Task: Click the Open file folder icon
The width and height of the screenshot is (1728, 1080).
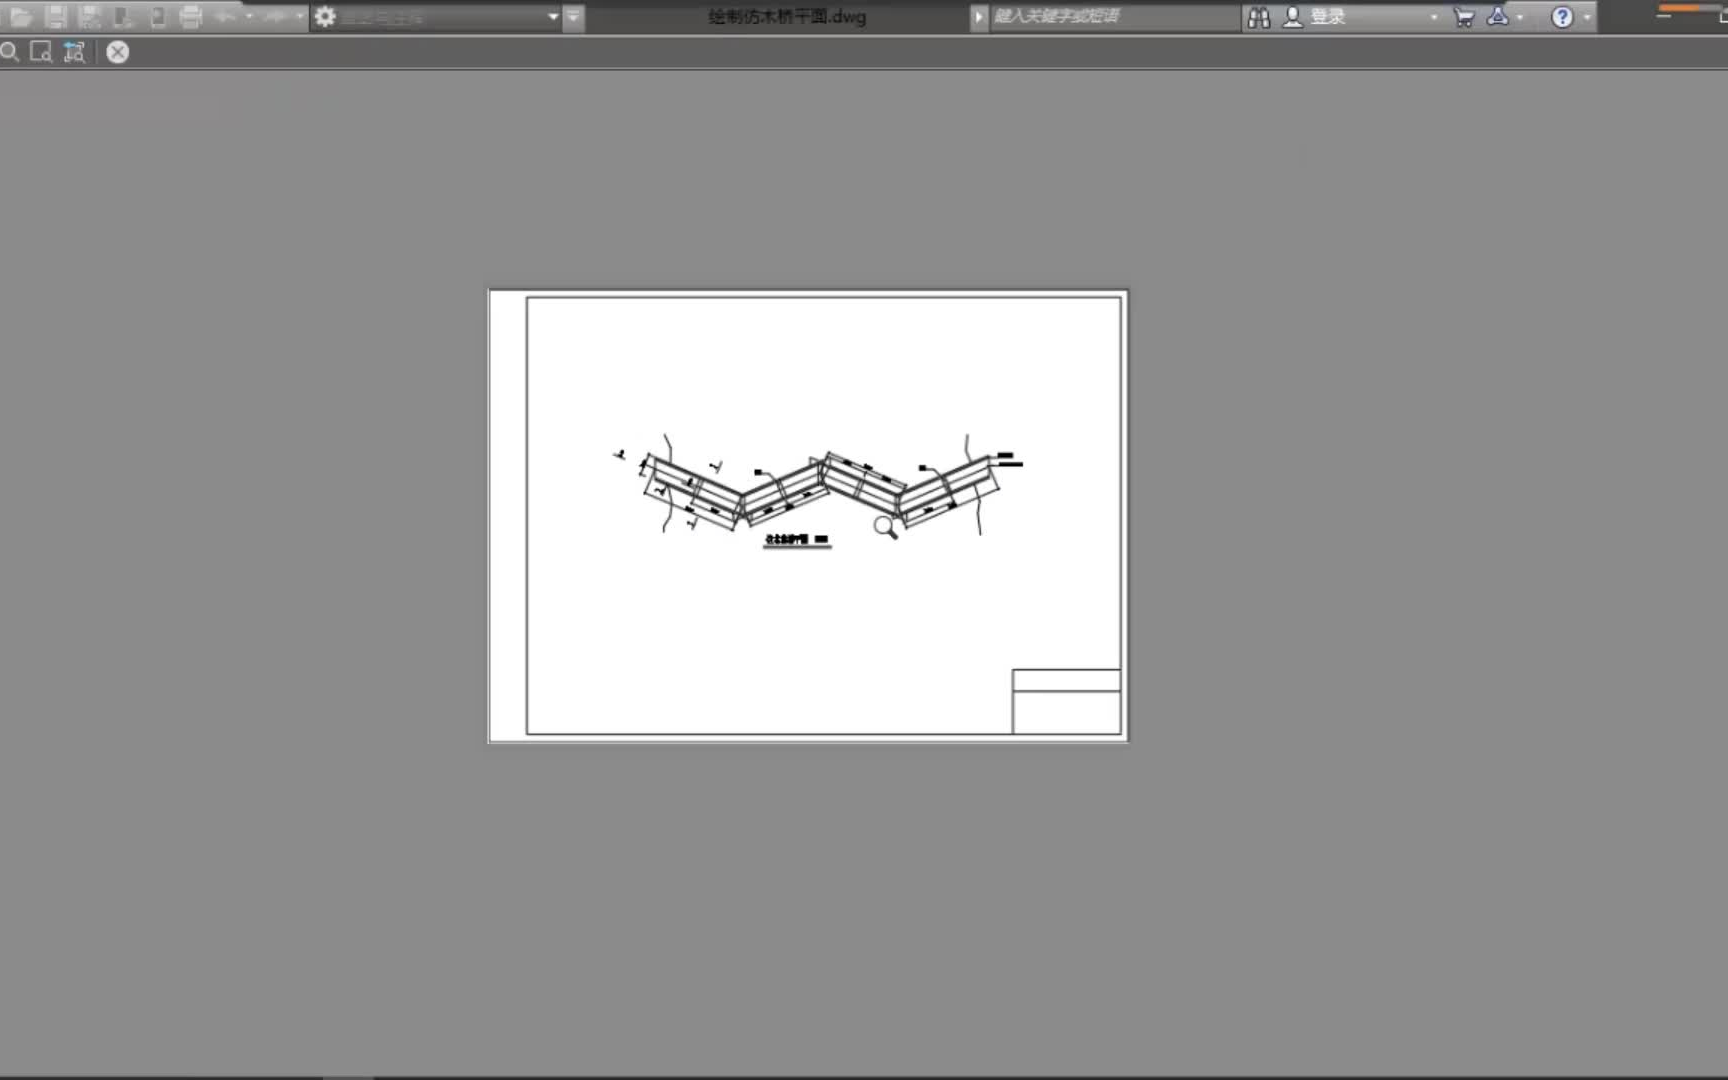Action: pos(21,16)
